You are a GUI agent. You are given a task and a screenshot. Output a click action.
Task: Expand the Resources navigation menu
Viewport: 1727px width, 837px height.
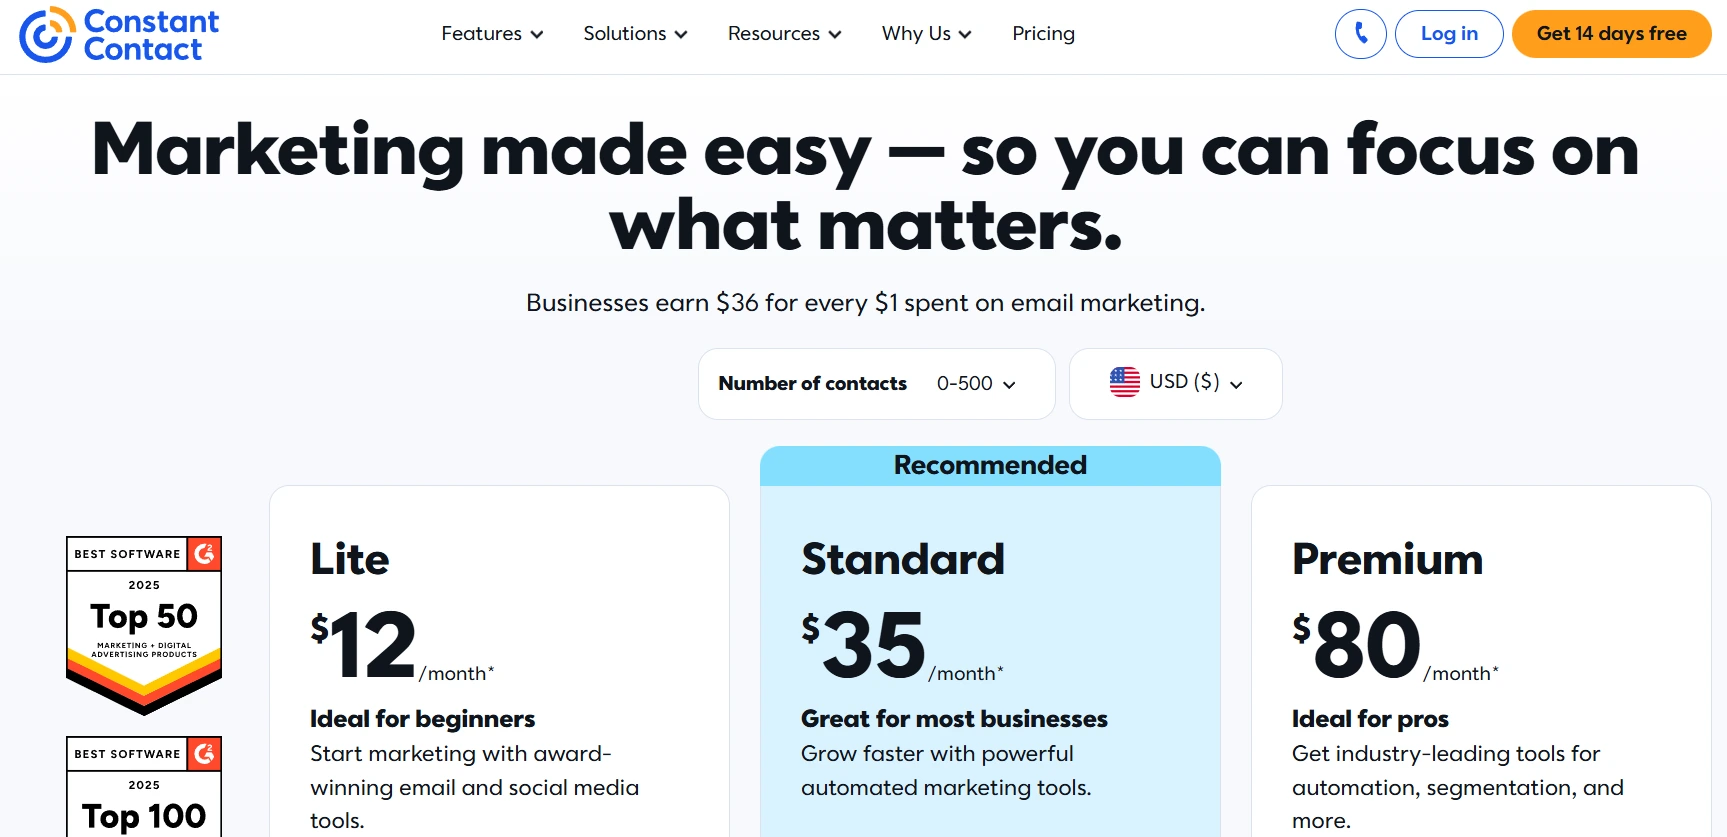pos(784,34)
